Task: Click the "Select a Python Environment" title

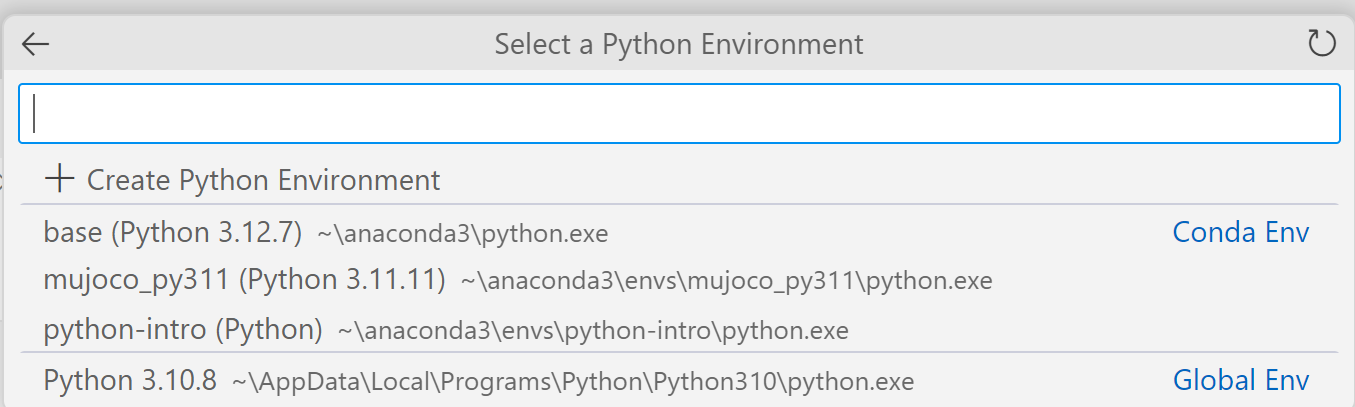Action: pyautogui.click(x=678, y=44)
